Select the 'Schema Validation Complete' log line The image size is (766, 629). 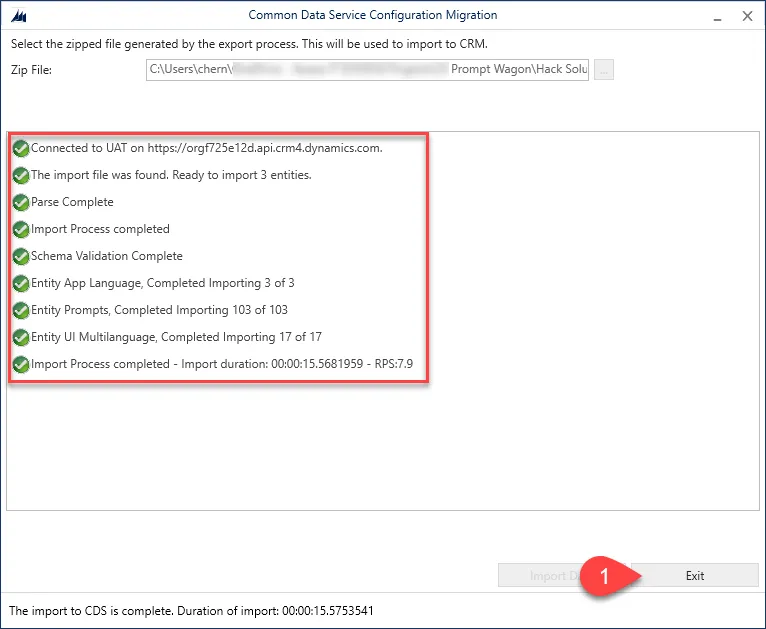pyautogui.click(x=106, y=256)
